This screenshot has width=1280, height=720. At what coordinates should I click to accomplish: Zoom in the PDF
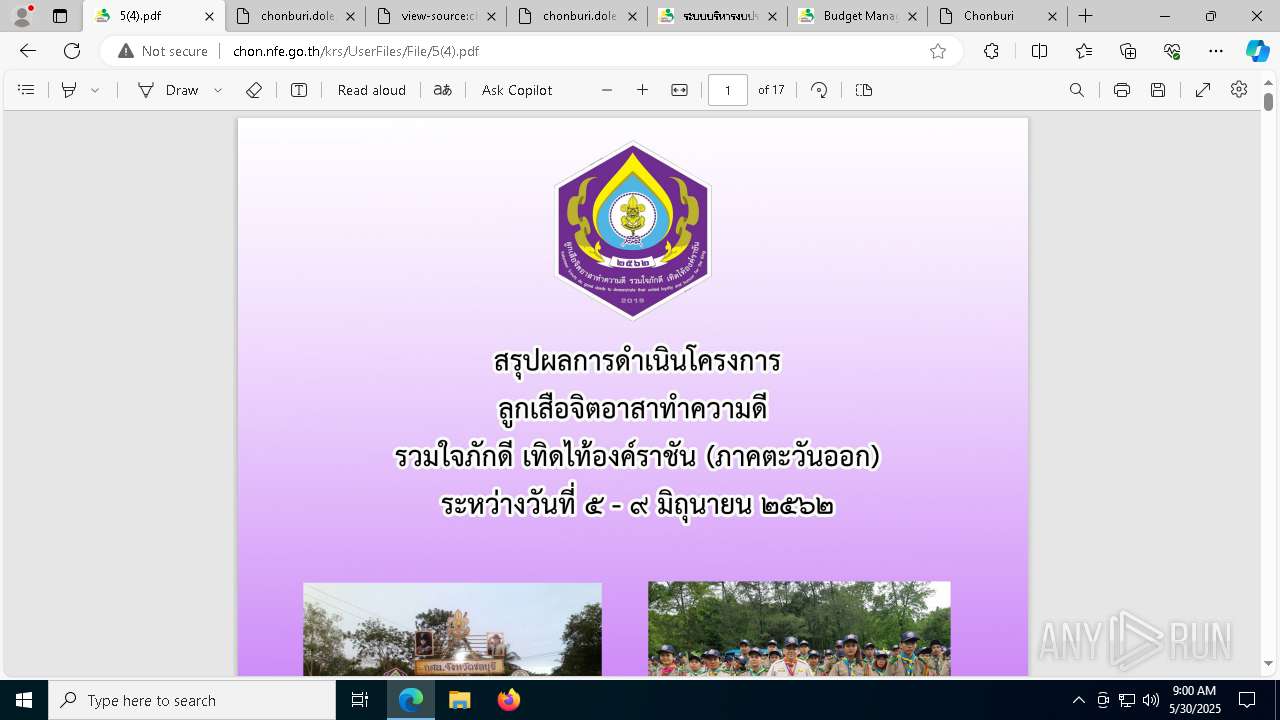point(643,90)
